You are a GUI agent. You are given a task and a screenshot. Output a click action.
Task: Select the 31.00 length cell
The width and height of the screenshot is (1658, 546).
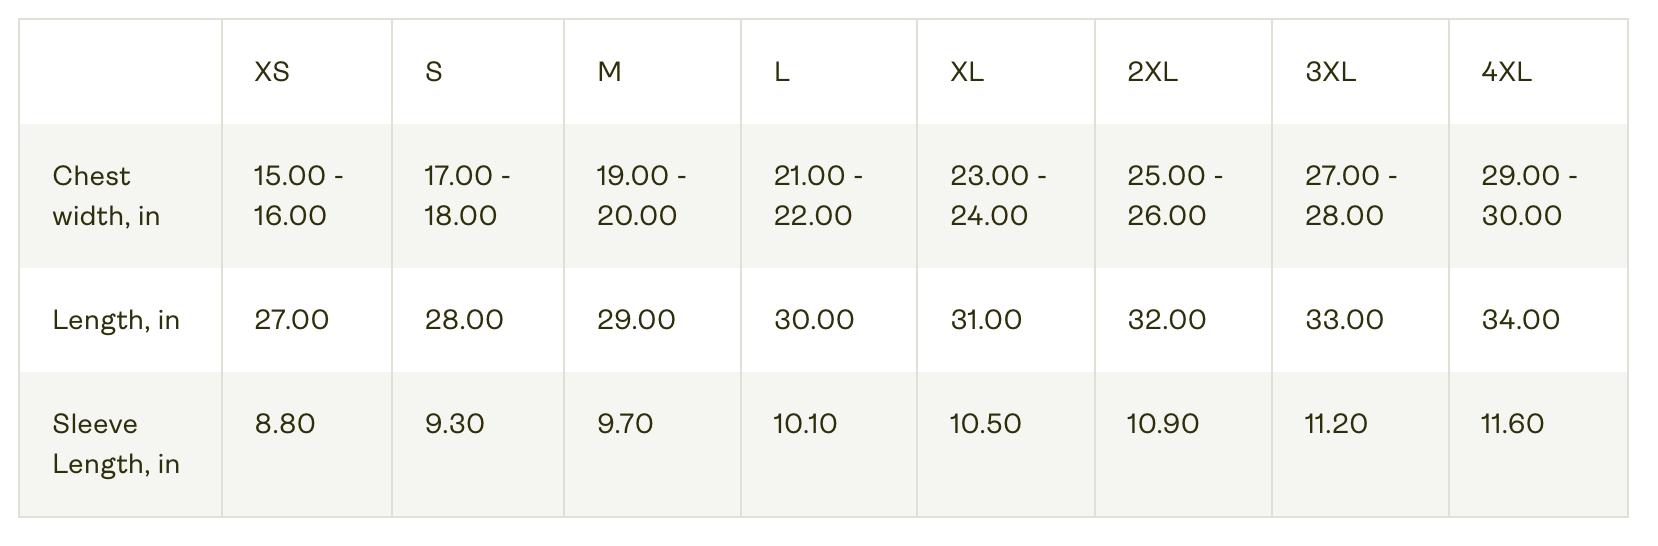tap(986, 320)
